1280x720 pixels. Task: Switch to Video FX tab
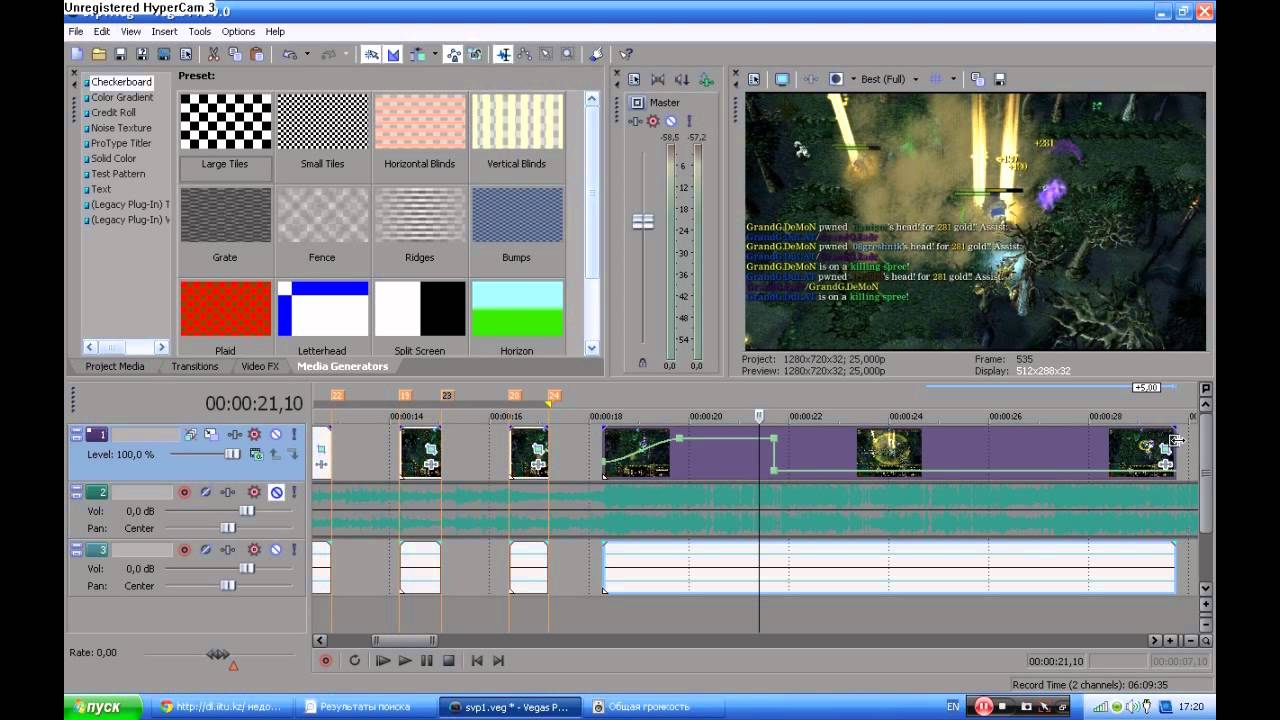pos(260,367)
